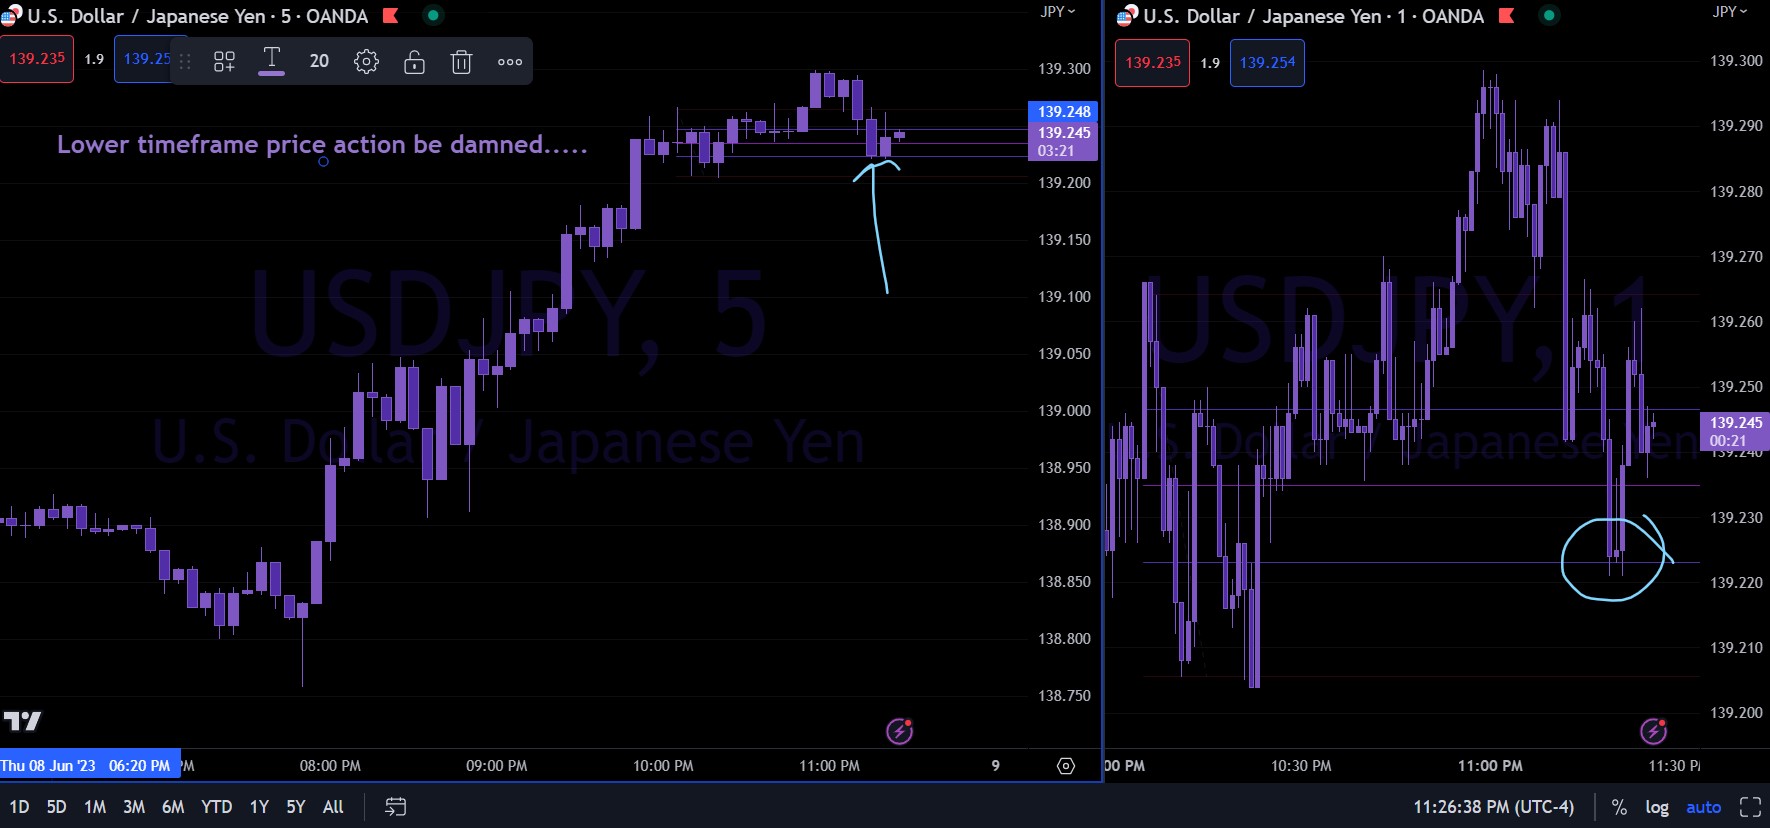Click the go-to-date calendar icon
Screen dimensions: 1770x828
pyautogui.click(x=396, y=807)
